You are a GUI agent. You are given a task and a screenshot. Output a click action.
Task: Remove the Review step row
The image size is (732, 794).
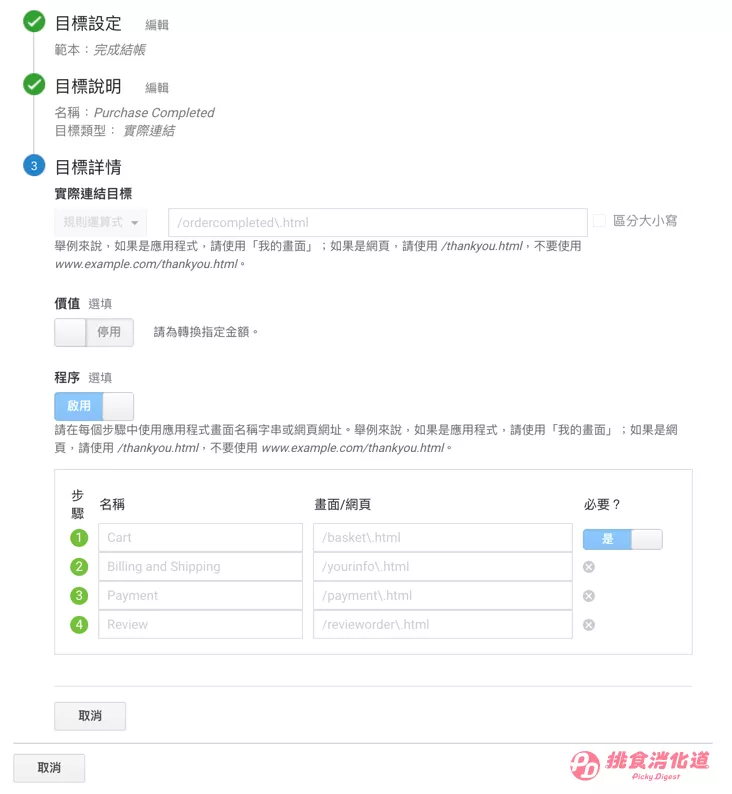tap(588, 624)
